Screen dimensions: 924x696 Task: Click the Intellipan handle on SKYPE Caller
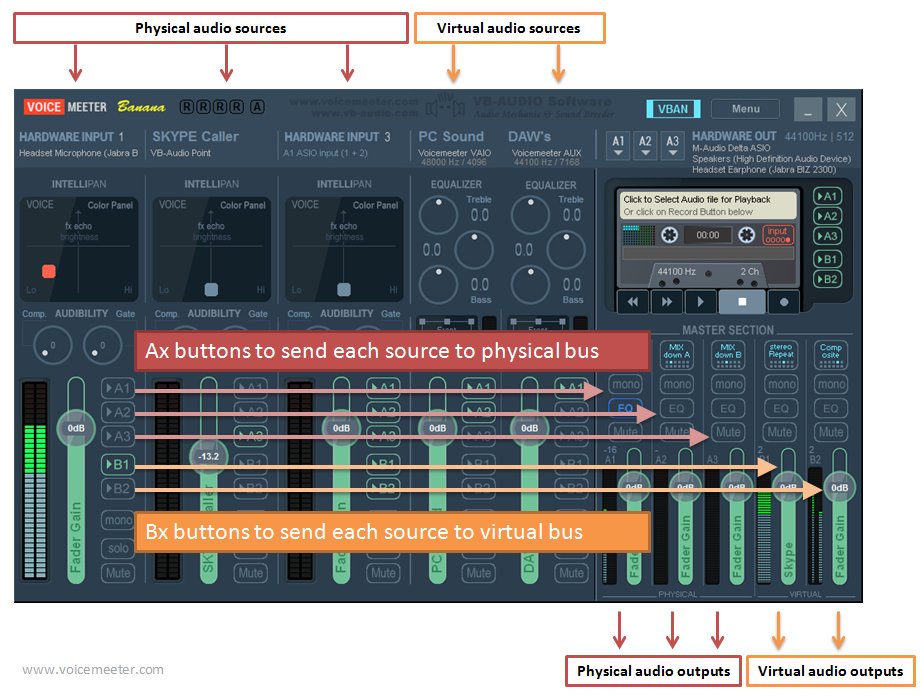tap(211, 289)
